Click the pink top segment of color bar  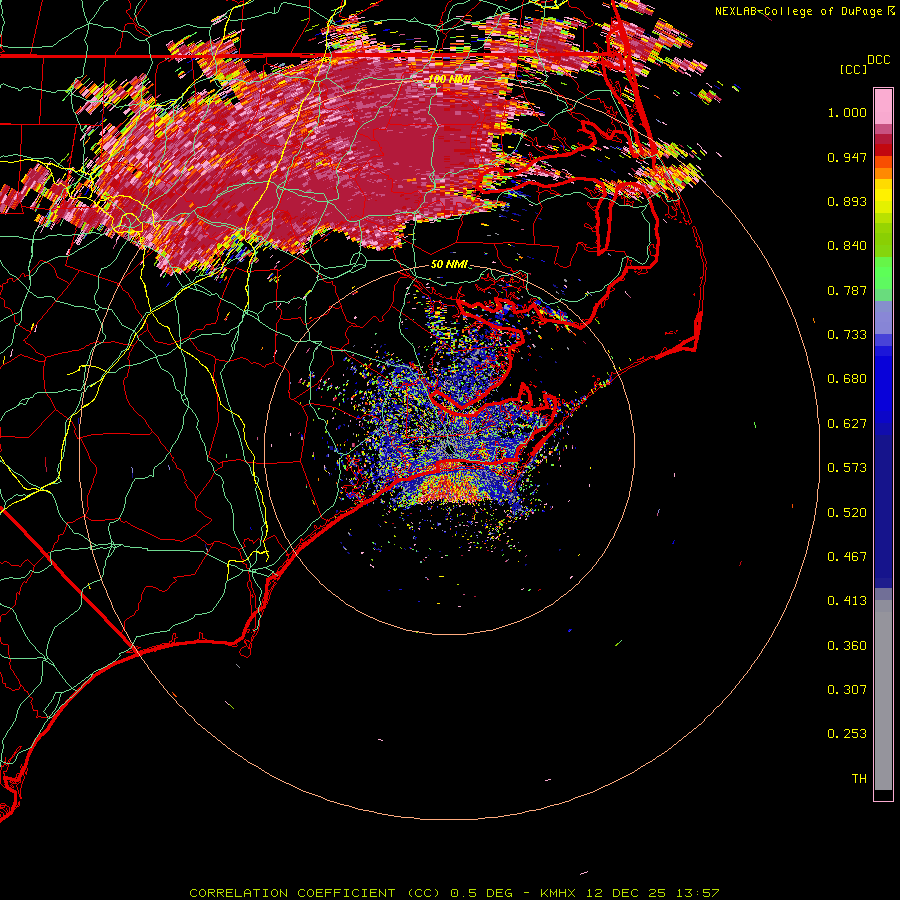[883, 106]
